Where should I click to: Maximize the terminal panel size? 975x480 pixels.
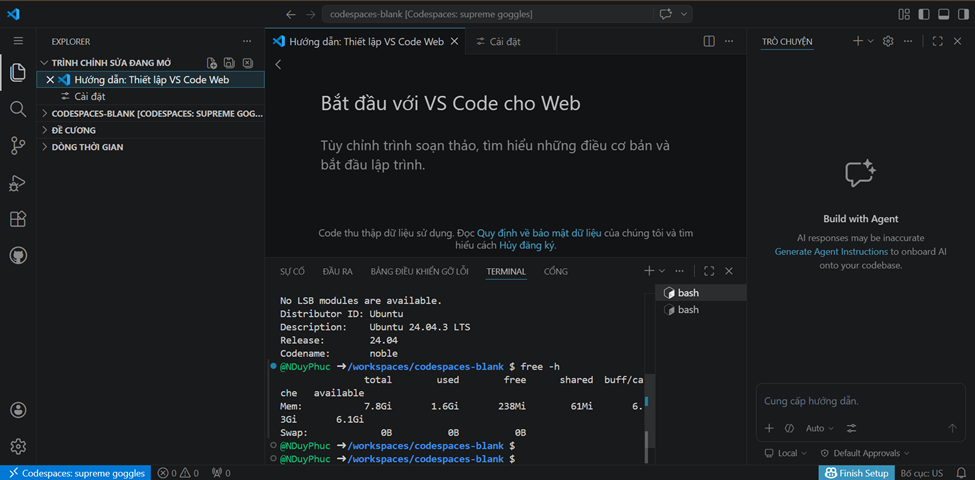click(x=709, y=271)
